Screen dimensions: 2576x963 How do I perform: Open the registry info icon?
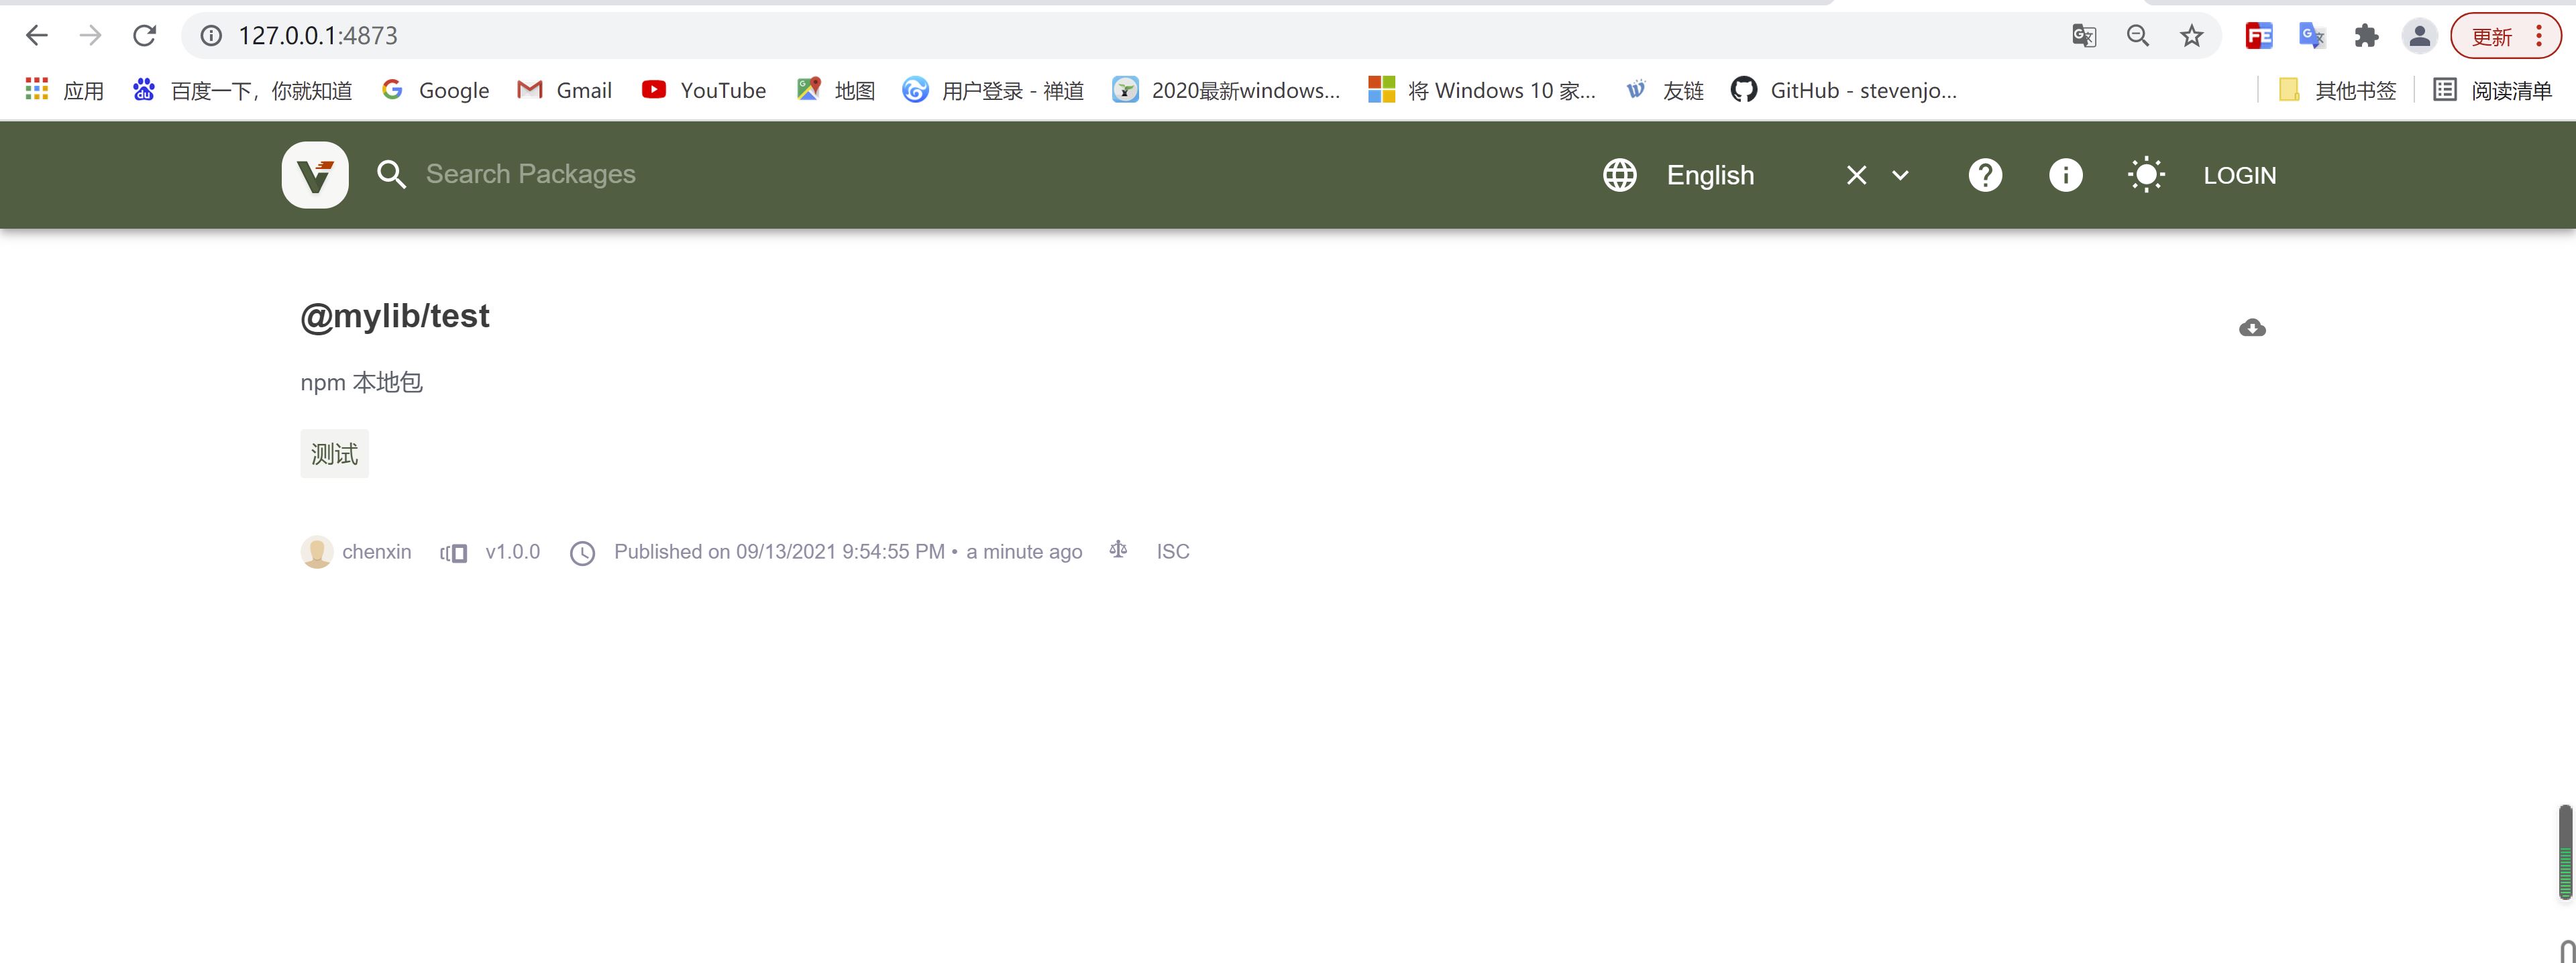pyautogui.click(x=2065, y=175)
